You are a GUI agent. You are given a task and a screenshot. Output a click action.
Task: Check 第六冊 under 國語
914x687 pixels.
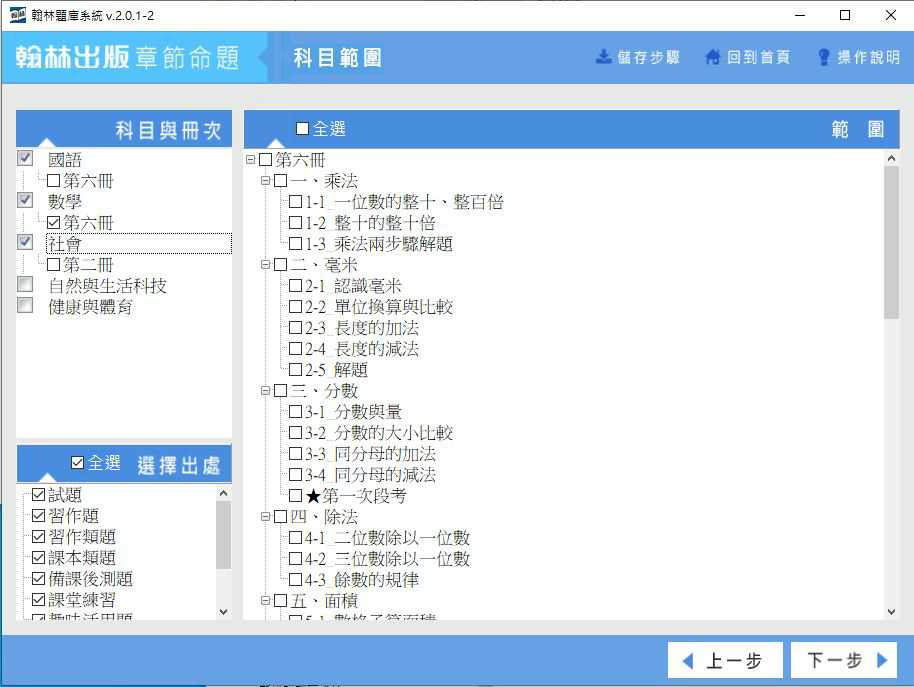pyautogui.click(x=54, y=181)
